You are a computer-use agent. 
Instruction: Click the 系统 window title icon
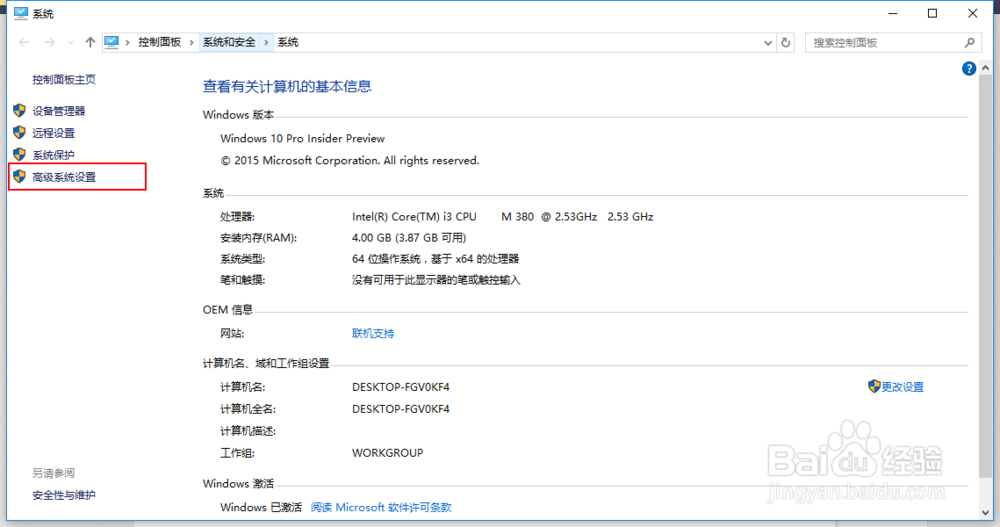coord(21,13)
